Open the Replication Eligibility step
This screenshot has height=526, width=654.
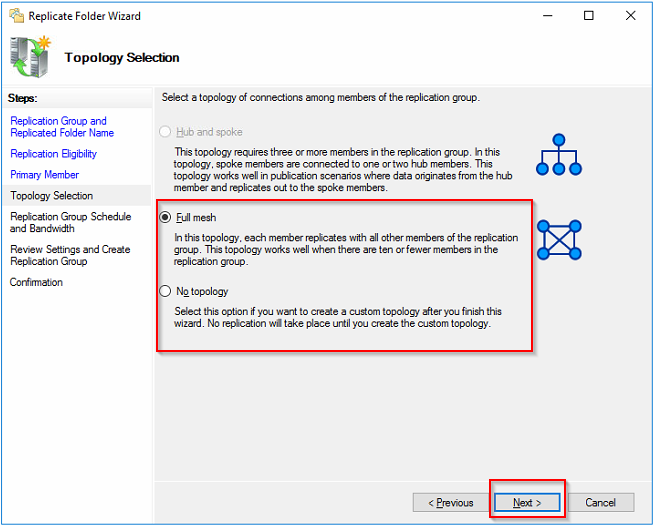pyautogui.click(x=53, y=154)
